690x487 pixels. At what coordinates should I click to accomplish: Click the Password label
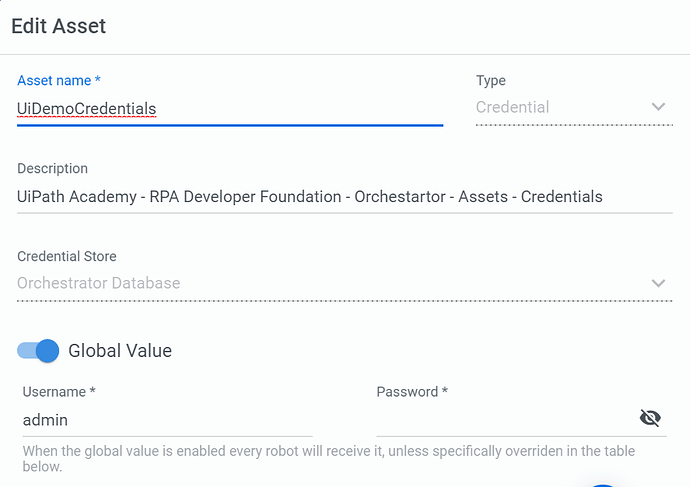412,392
